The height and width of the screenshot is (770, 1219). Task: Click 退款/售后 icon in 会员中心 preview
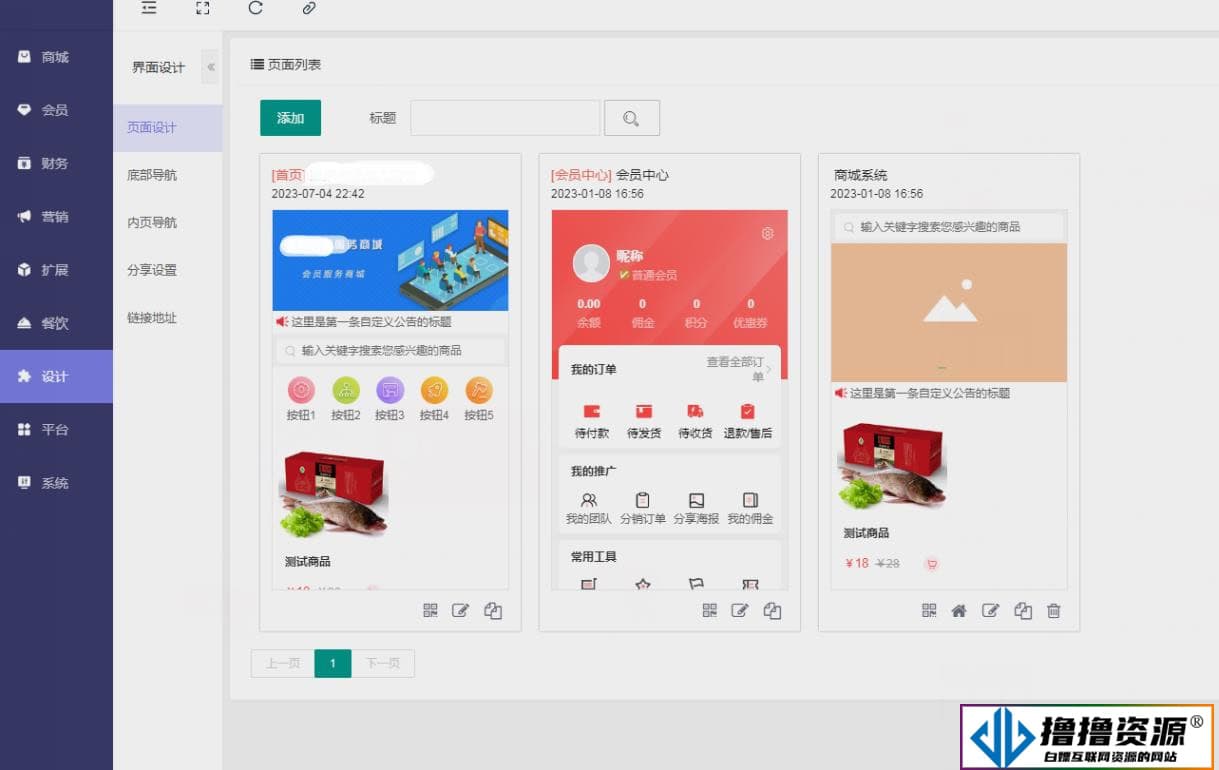point(747,411)
